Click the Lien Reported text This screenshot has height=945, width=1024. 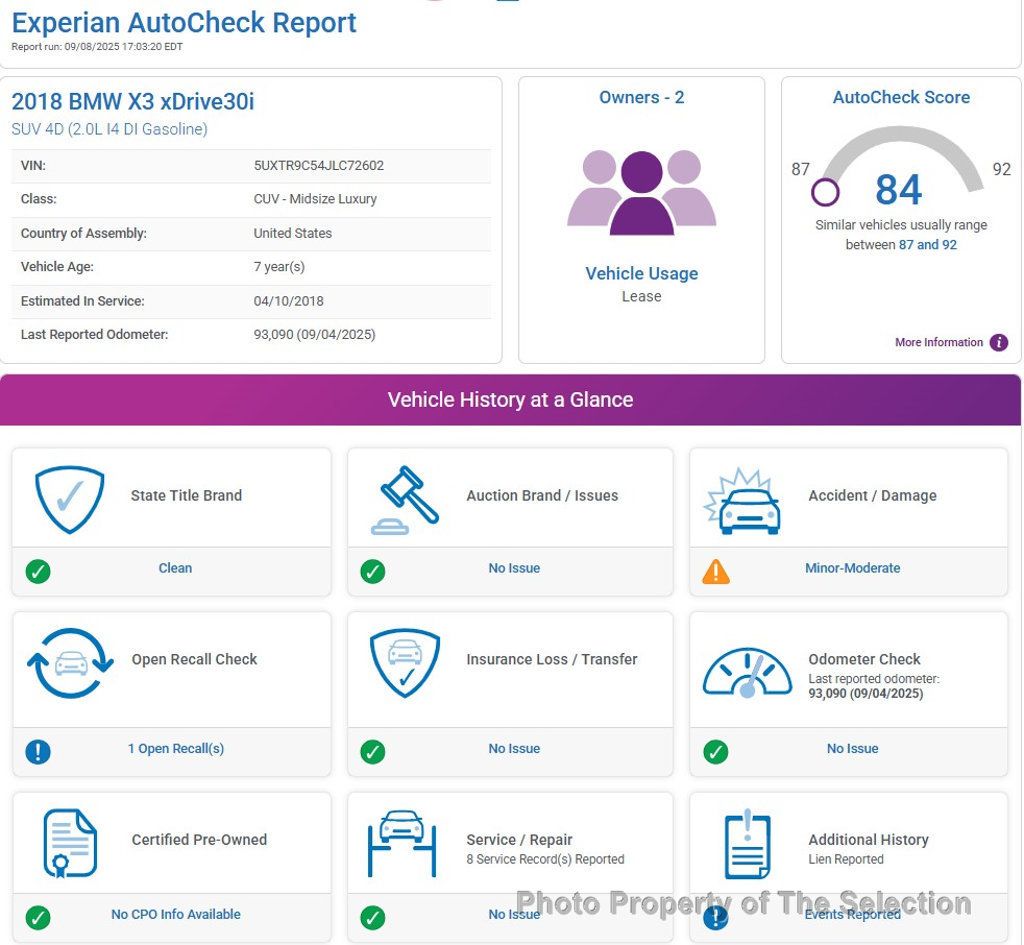(x=846, y=859)
